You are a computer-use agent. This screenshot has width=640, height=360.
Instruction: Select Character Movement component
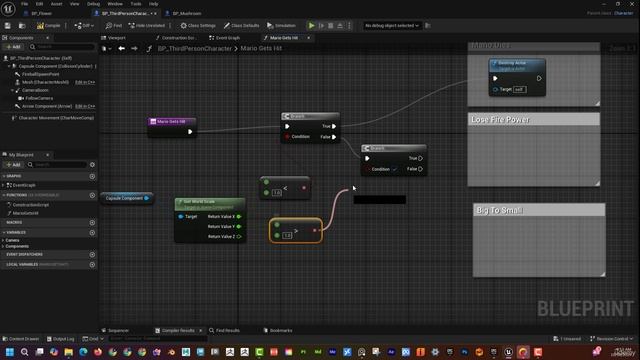56,118
